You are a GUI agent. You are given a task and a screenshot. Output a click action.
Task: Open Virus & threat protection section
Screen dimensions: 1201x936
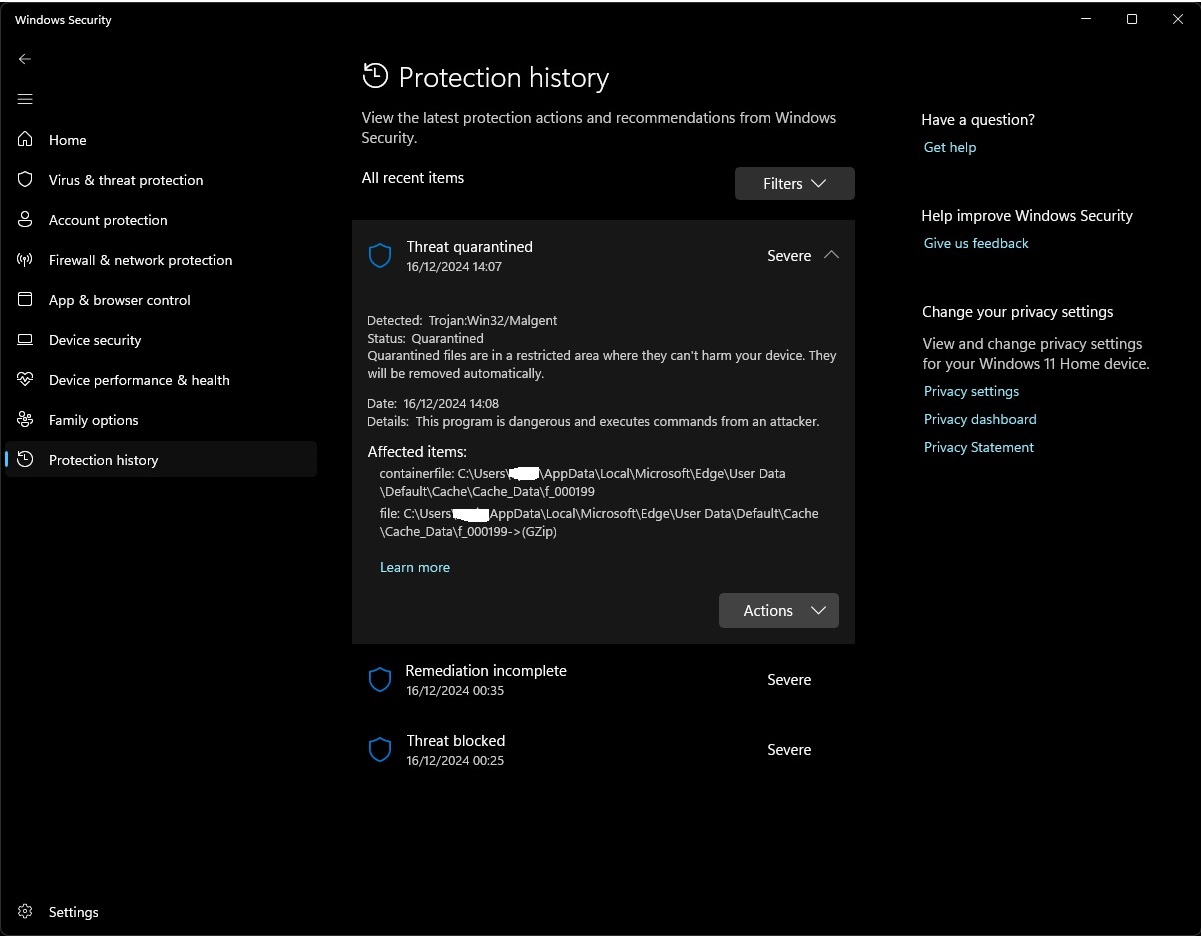click(x=160, y=180)
